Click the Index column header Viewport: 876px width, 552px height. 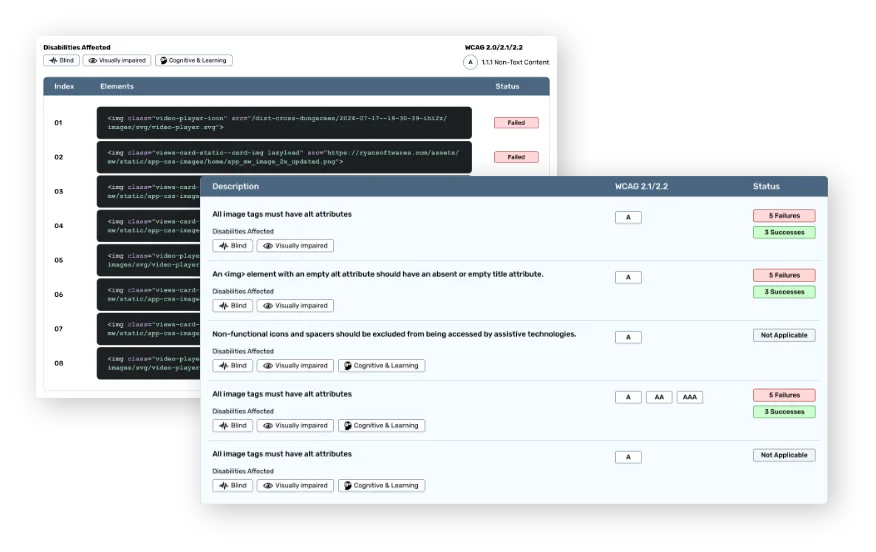[x=64, y=87]
